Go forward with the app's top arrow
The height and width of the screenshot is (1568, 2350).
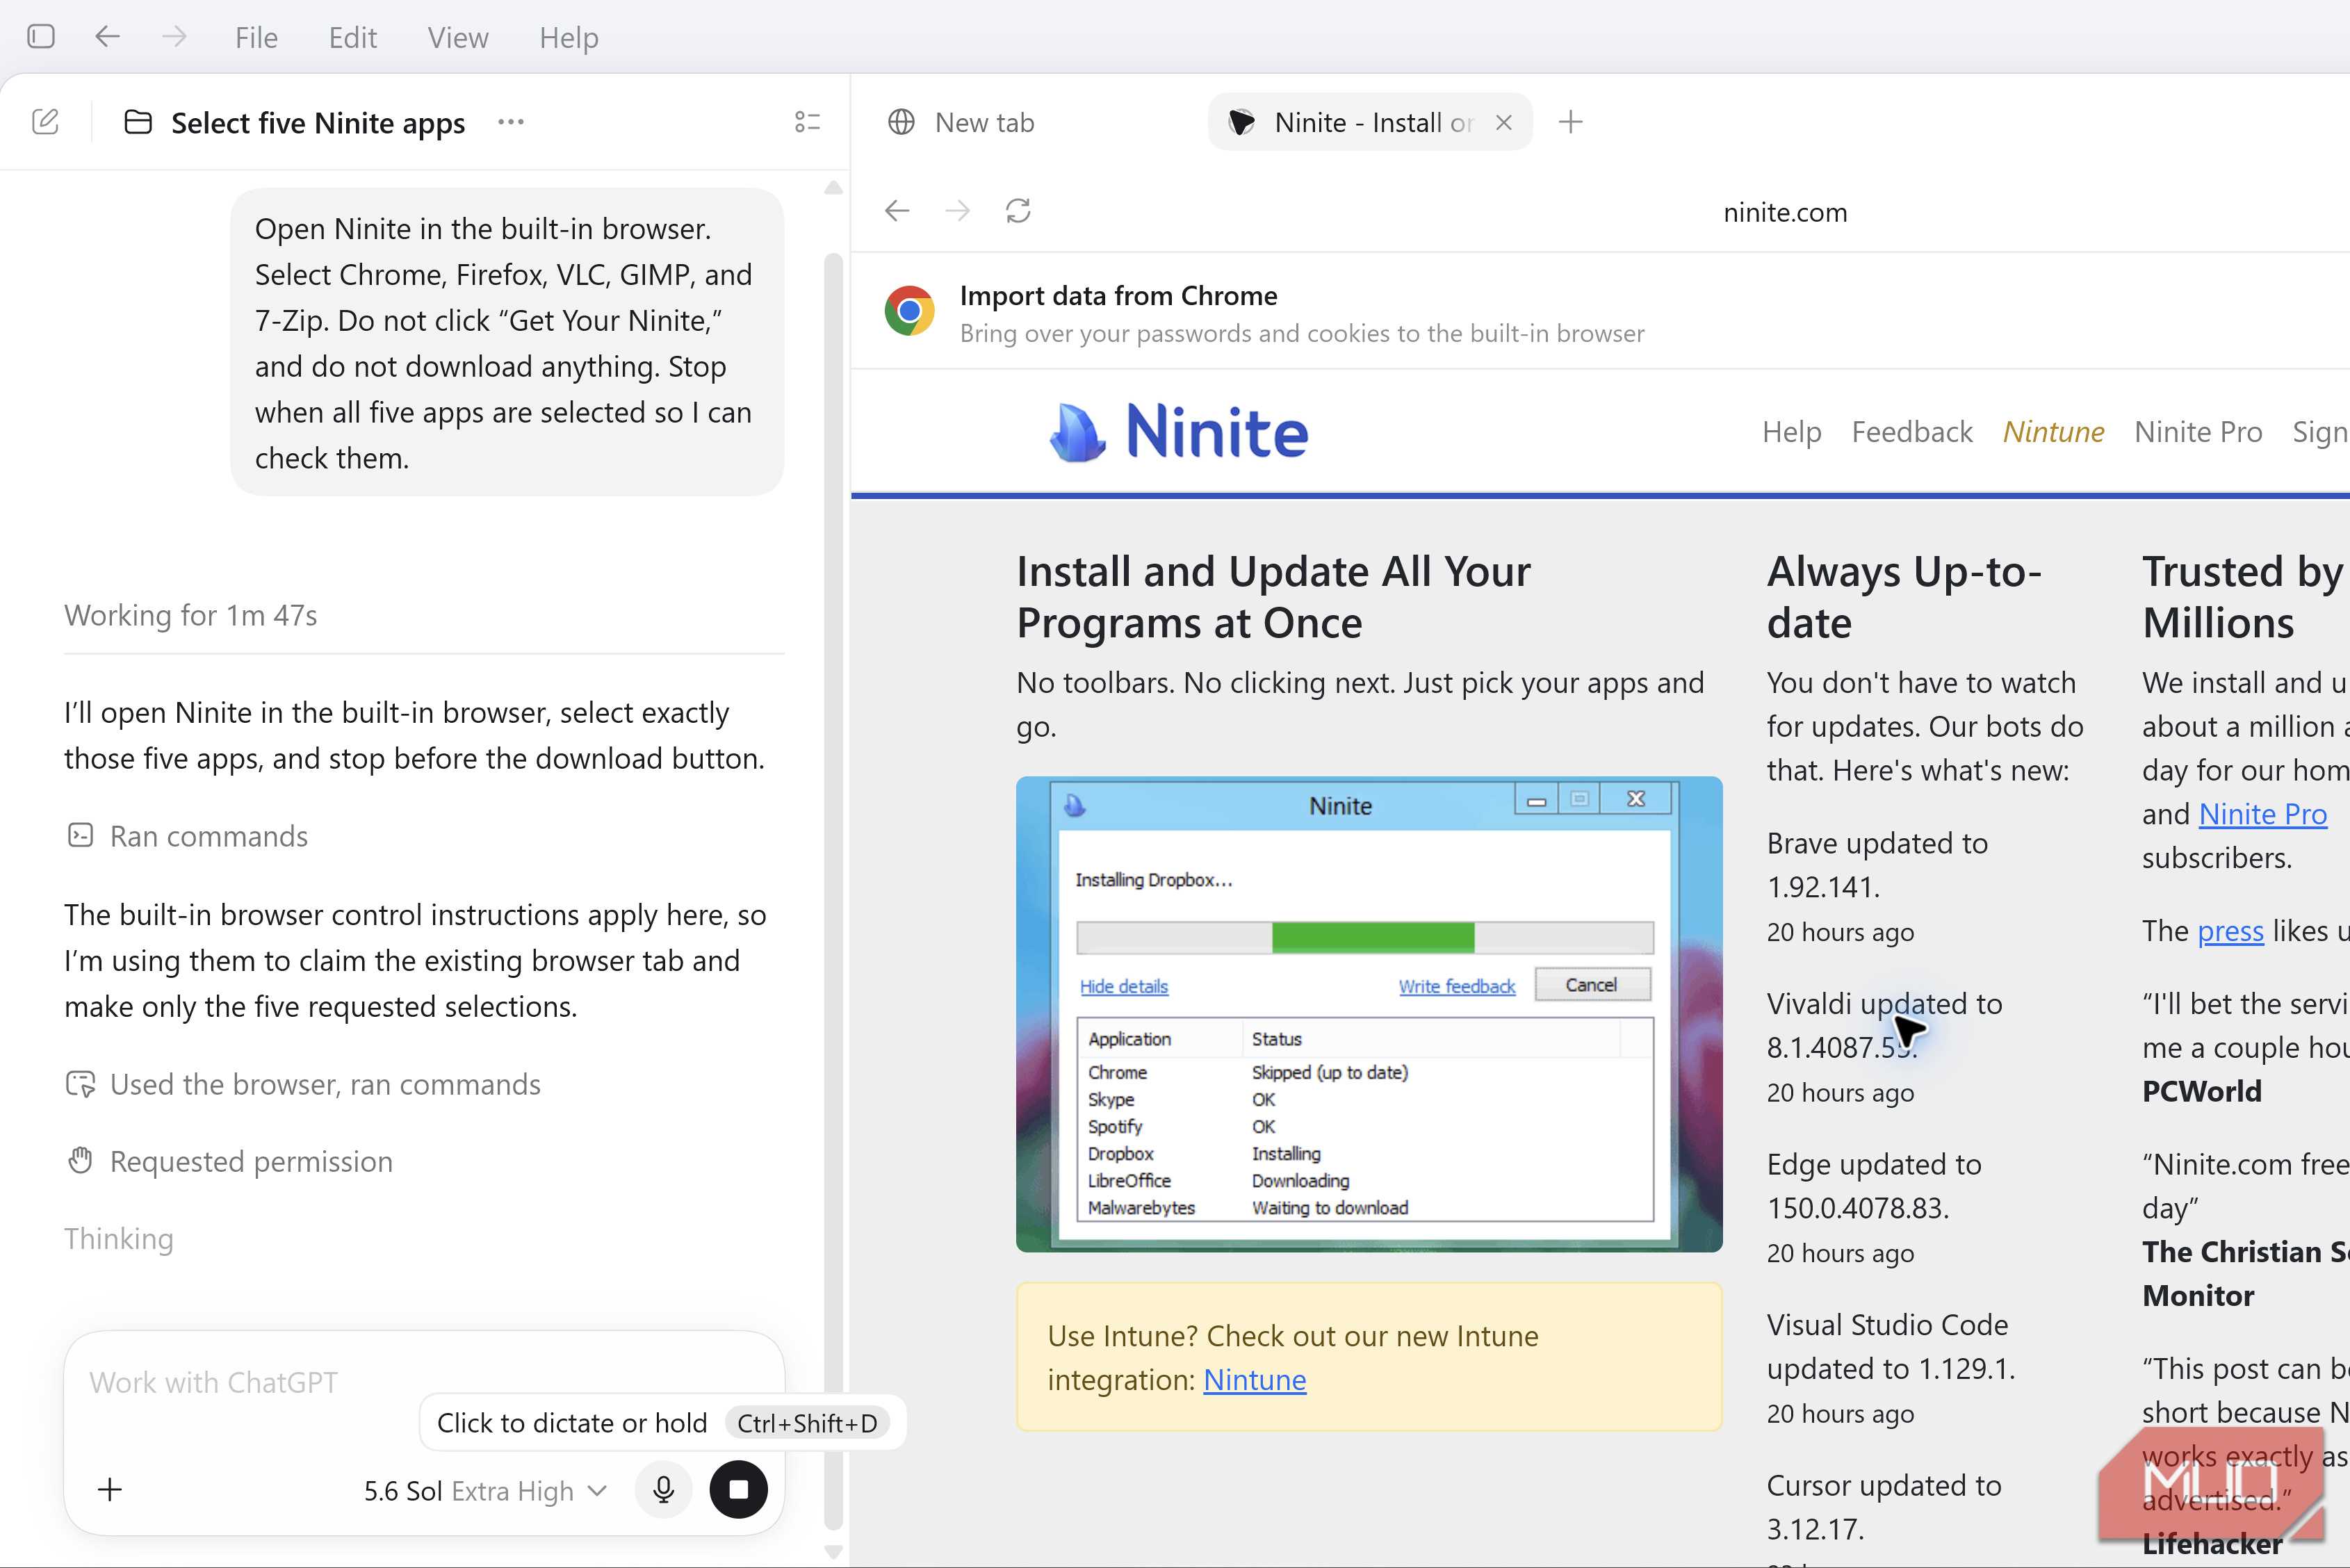[x=175, y=37]
